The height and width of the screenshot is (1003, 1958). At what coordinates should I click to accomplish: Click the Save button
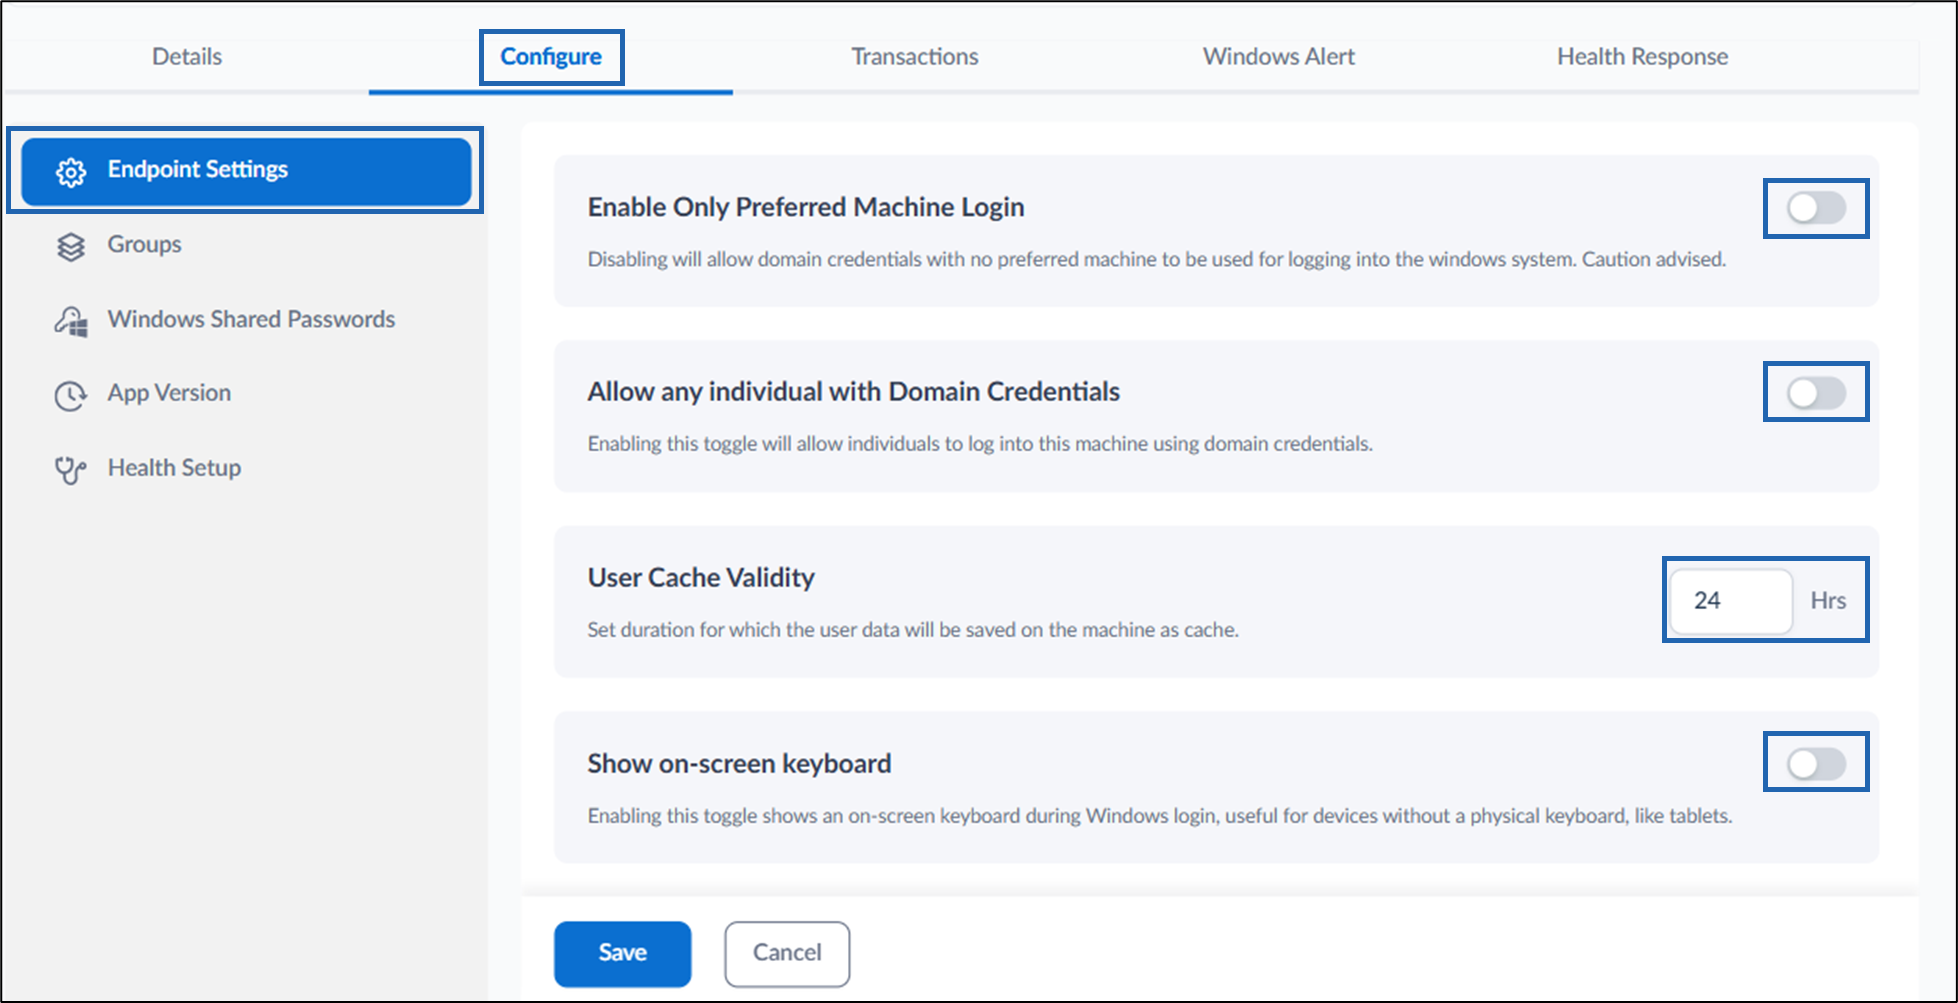(x=622, y=953)
